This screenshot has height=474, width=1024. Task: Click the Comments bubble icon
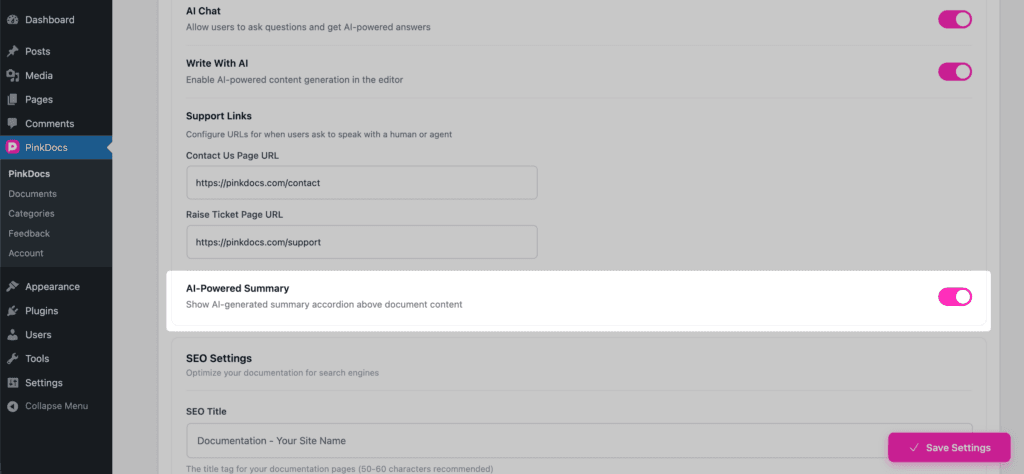point(12,123)
